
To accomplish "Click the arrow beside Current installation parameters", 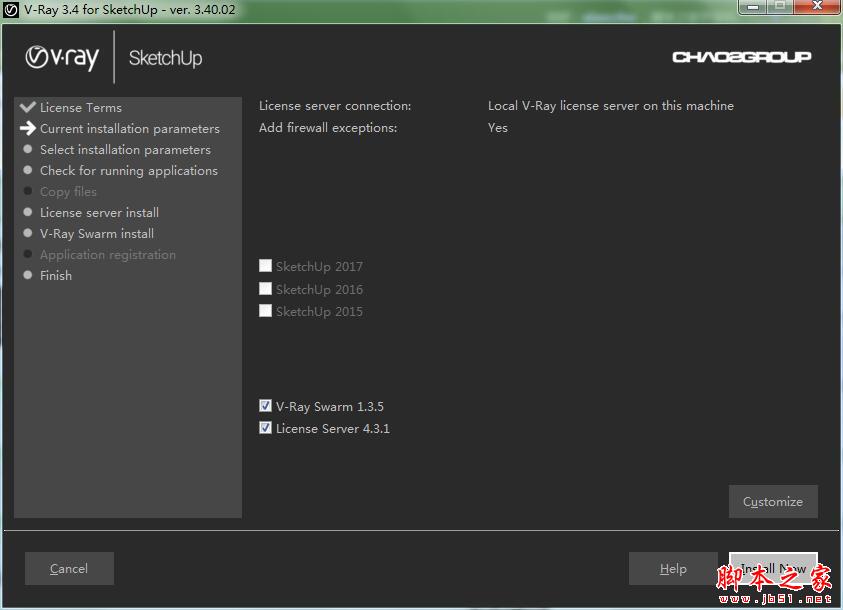I will click(x=27, y=128).
